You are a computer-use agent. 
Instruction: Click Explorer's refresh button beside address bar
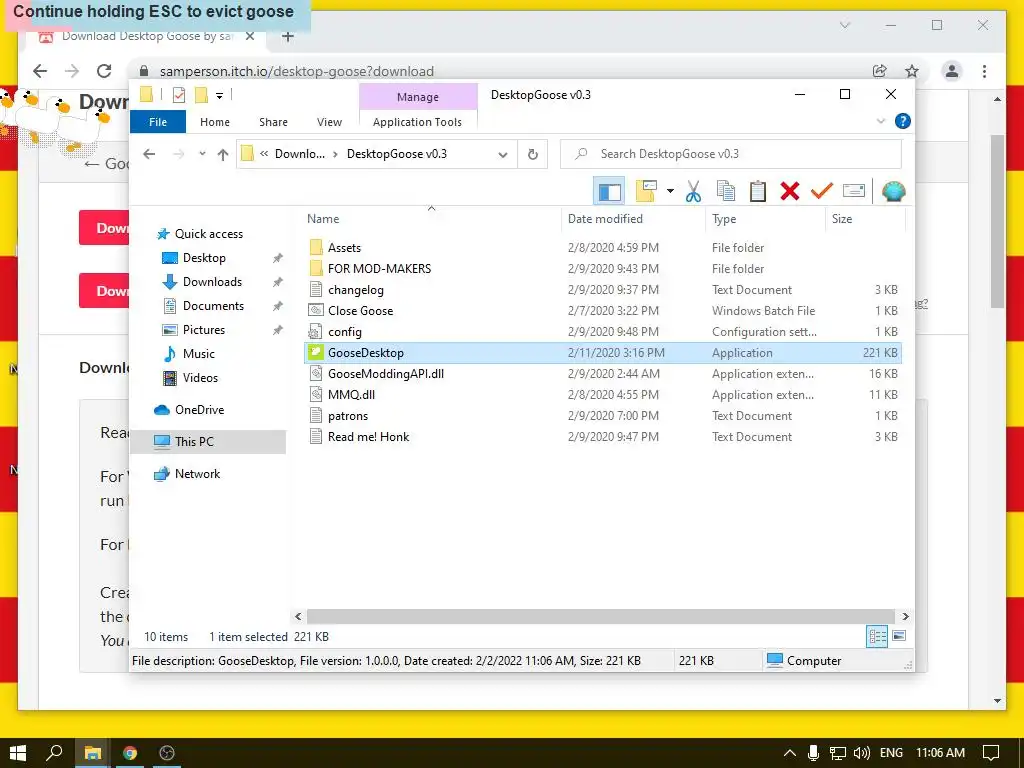pyautogui.click(x=533, y=154)
